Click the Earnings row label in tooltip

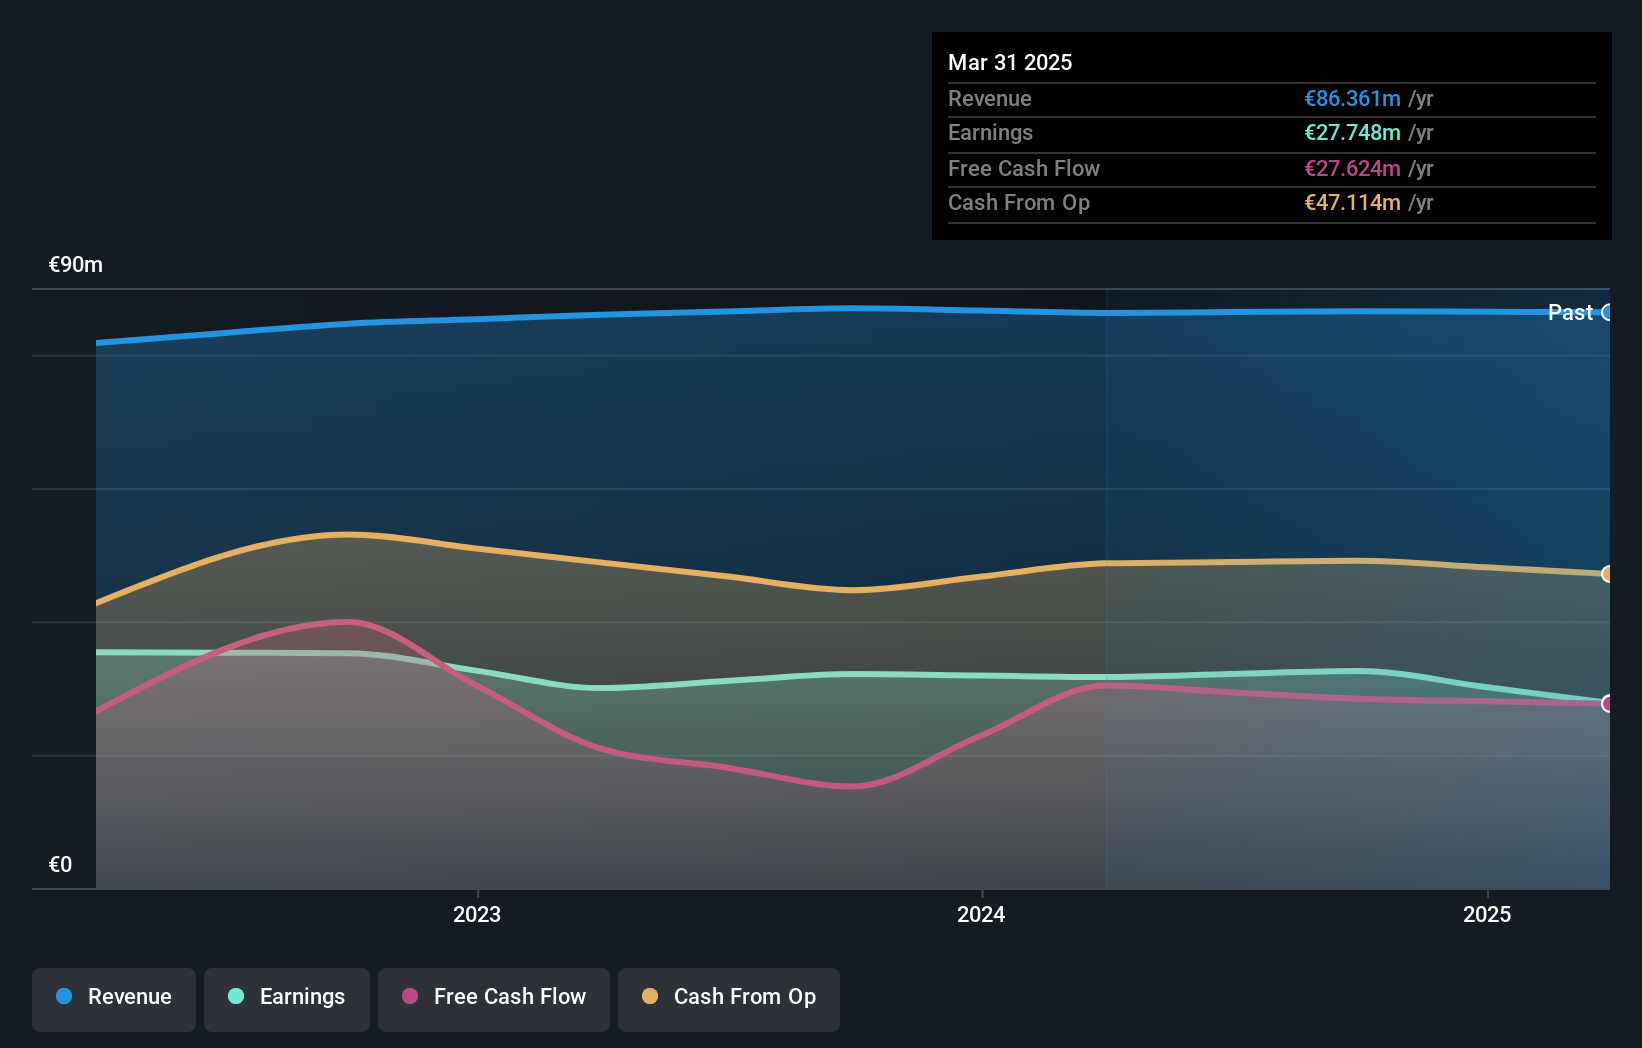(x=990, y=132)
